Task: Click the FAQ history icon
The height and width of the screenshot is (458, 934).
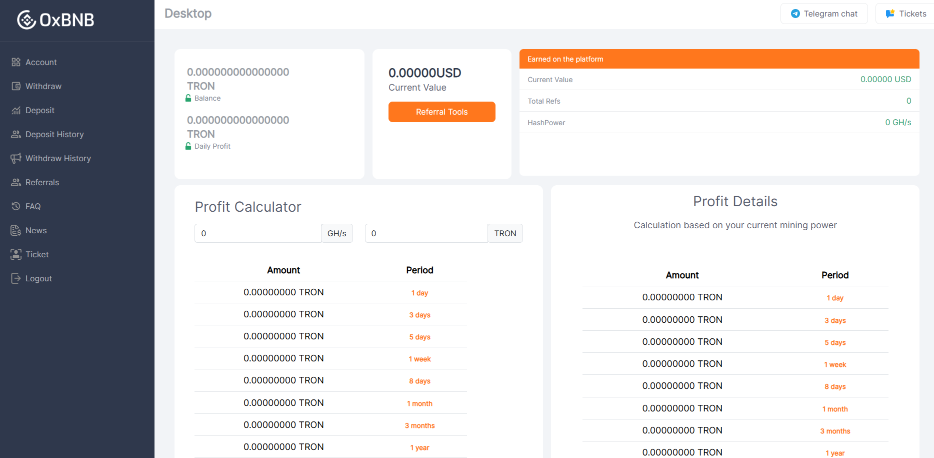Action: coord(16,206)
